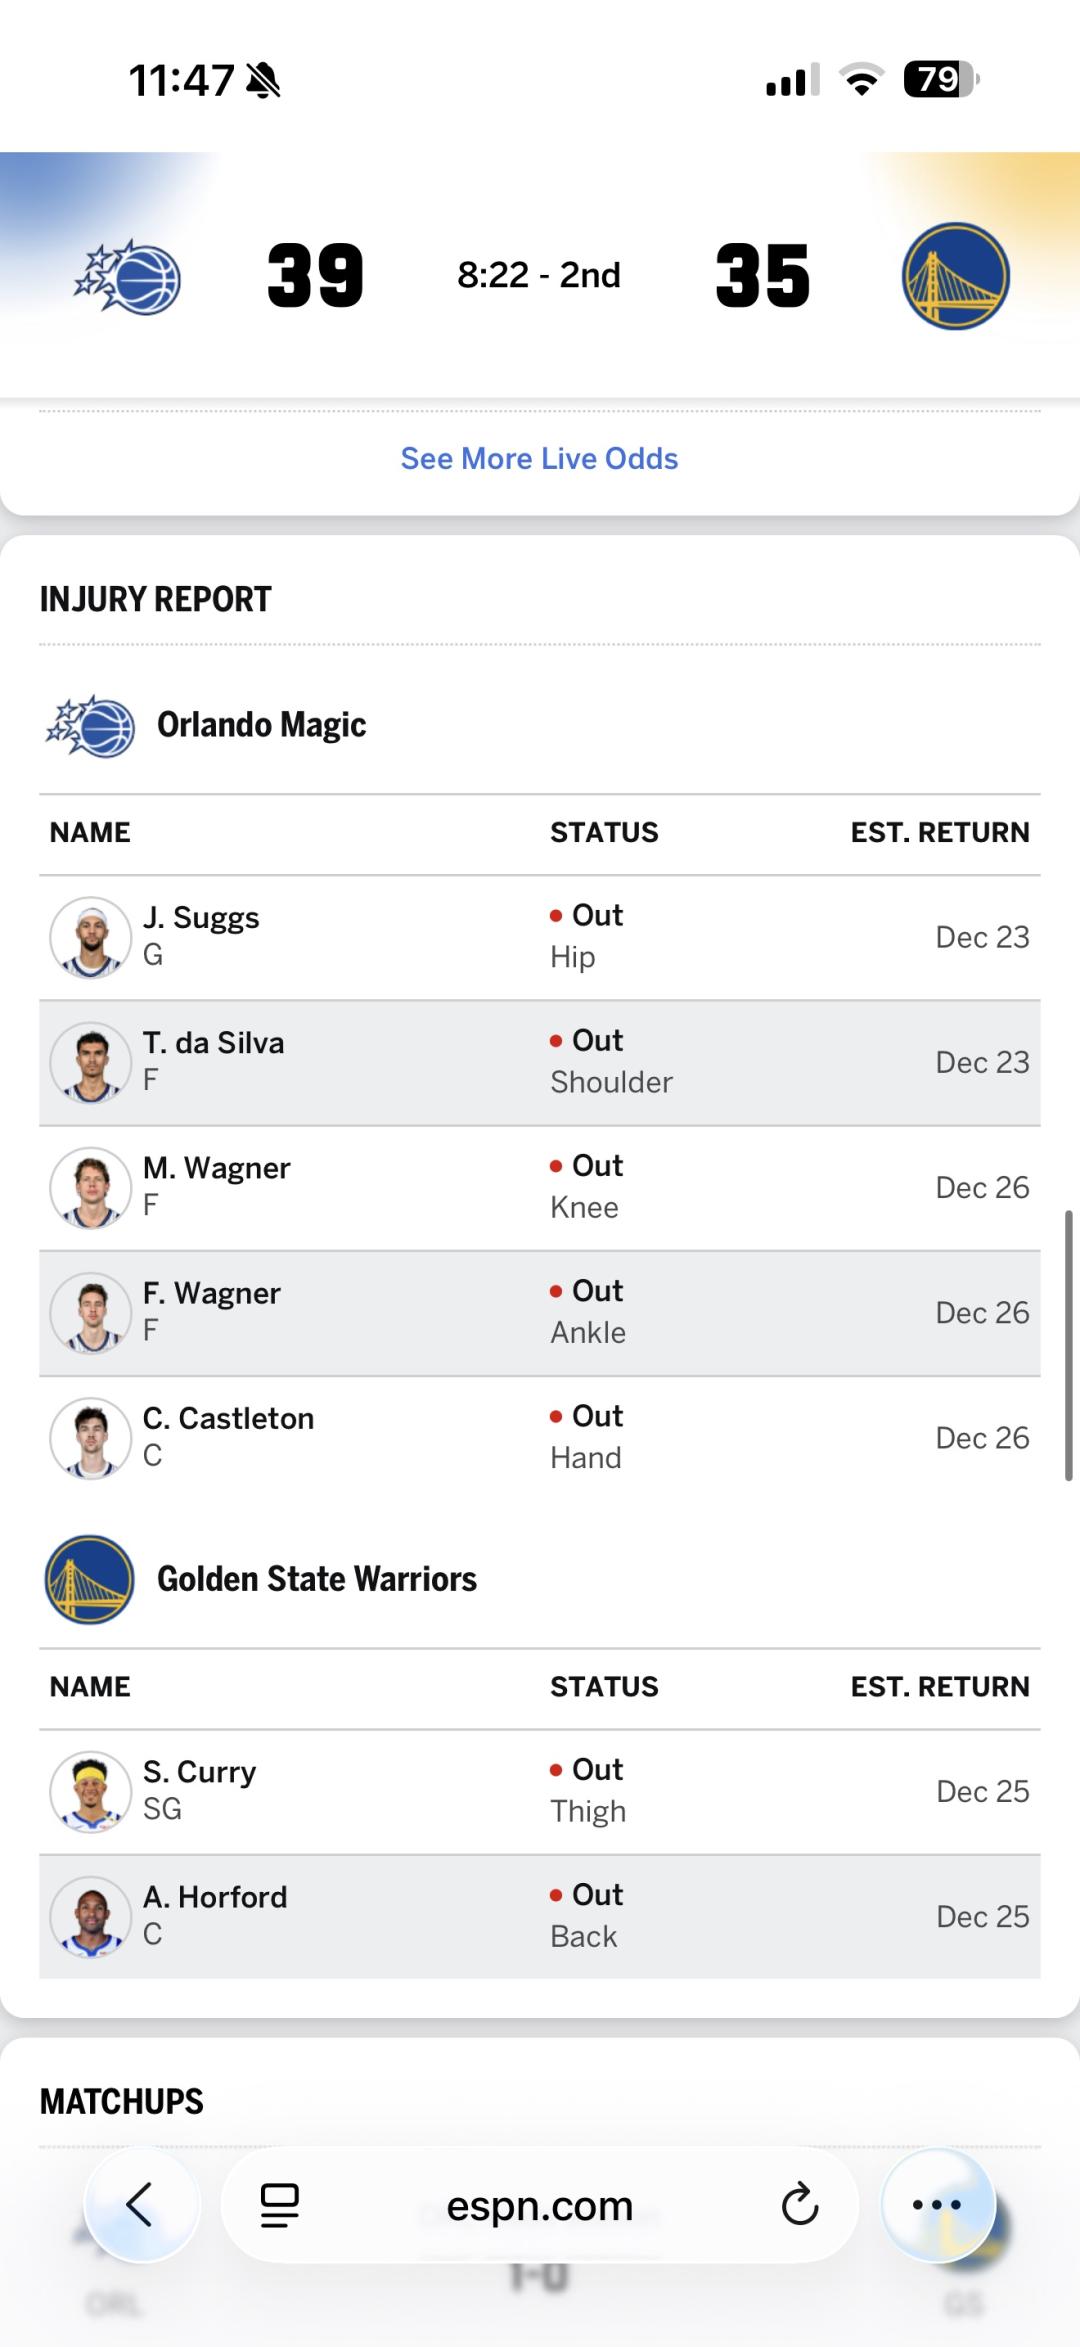The width and height of the screenshot is (1080, 2347).
Task: Tap M. Wagner headshot photo
Action: tap(91, 1188)
